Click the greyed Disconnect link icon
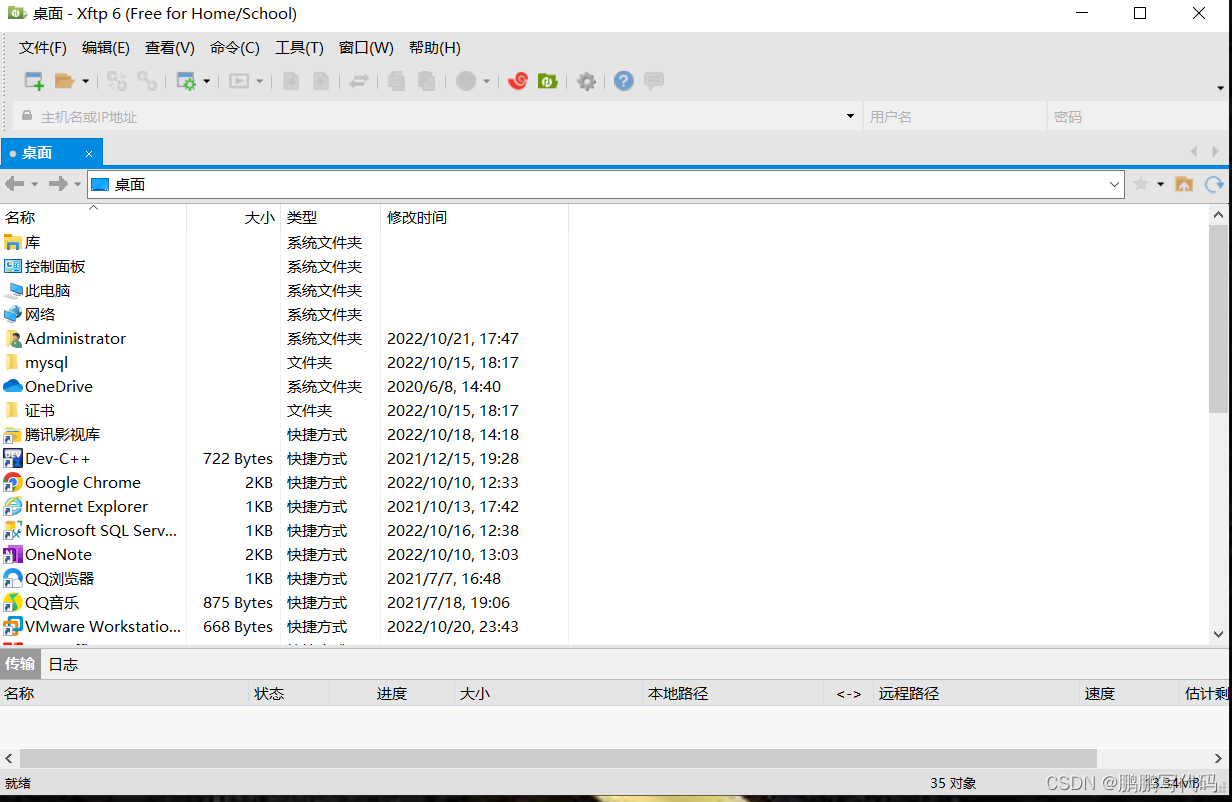This screenshot has width=1232, height=802. 117,81
